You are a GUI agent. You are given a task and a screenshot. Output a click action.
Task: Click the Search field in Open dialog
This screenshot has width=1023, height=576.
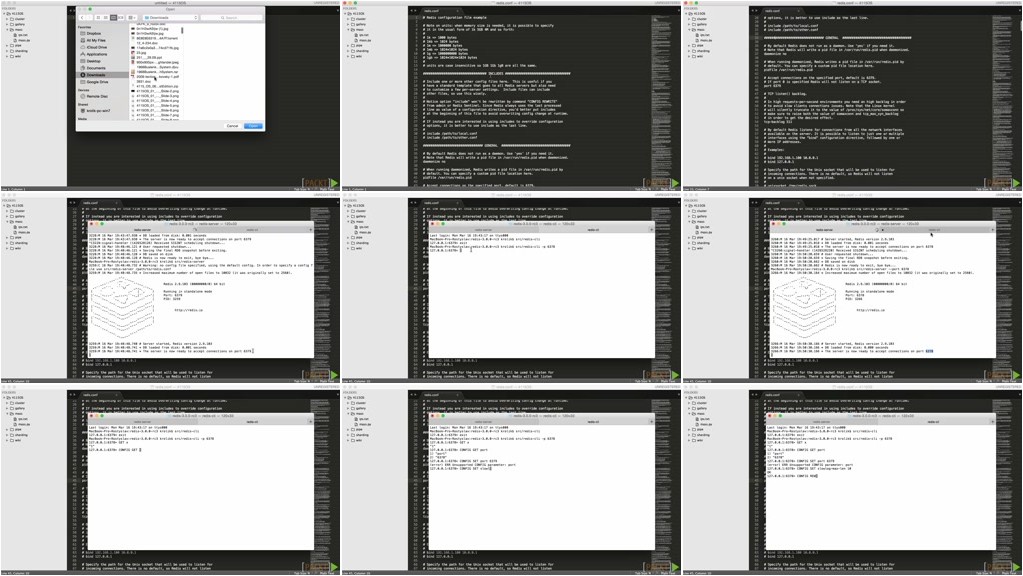click(x=232, y=18)
